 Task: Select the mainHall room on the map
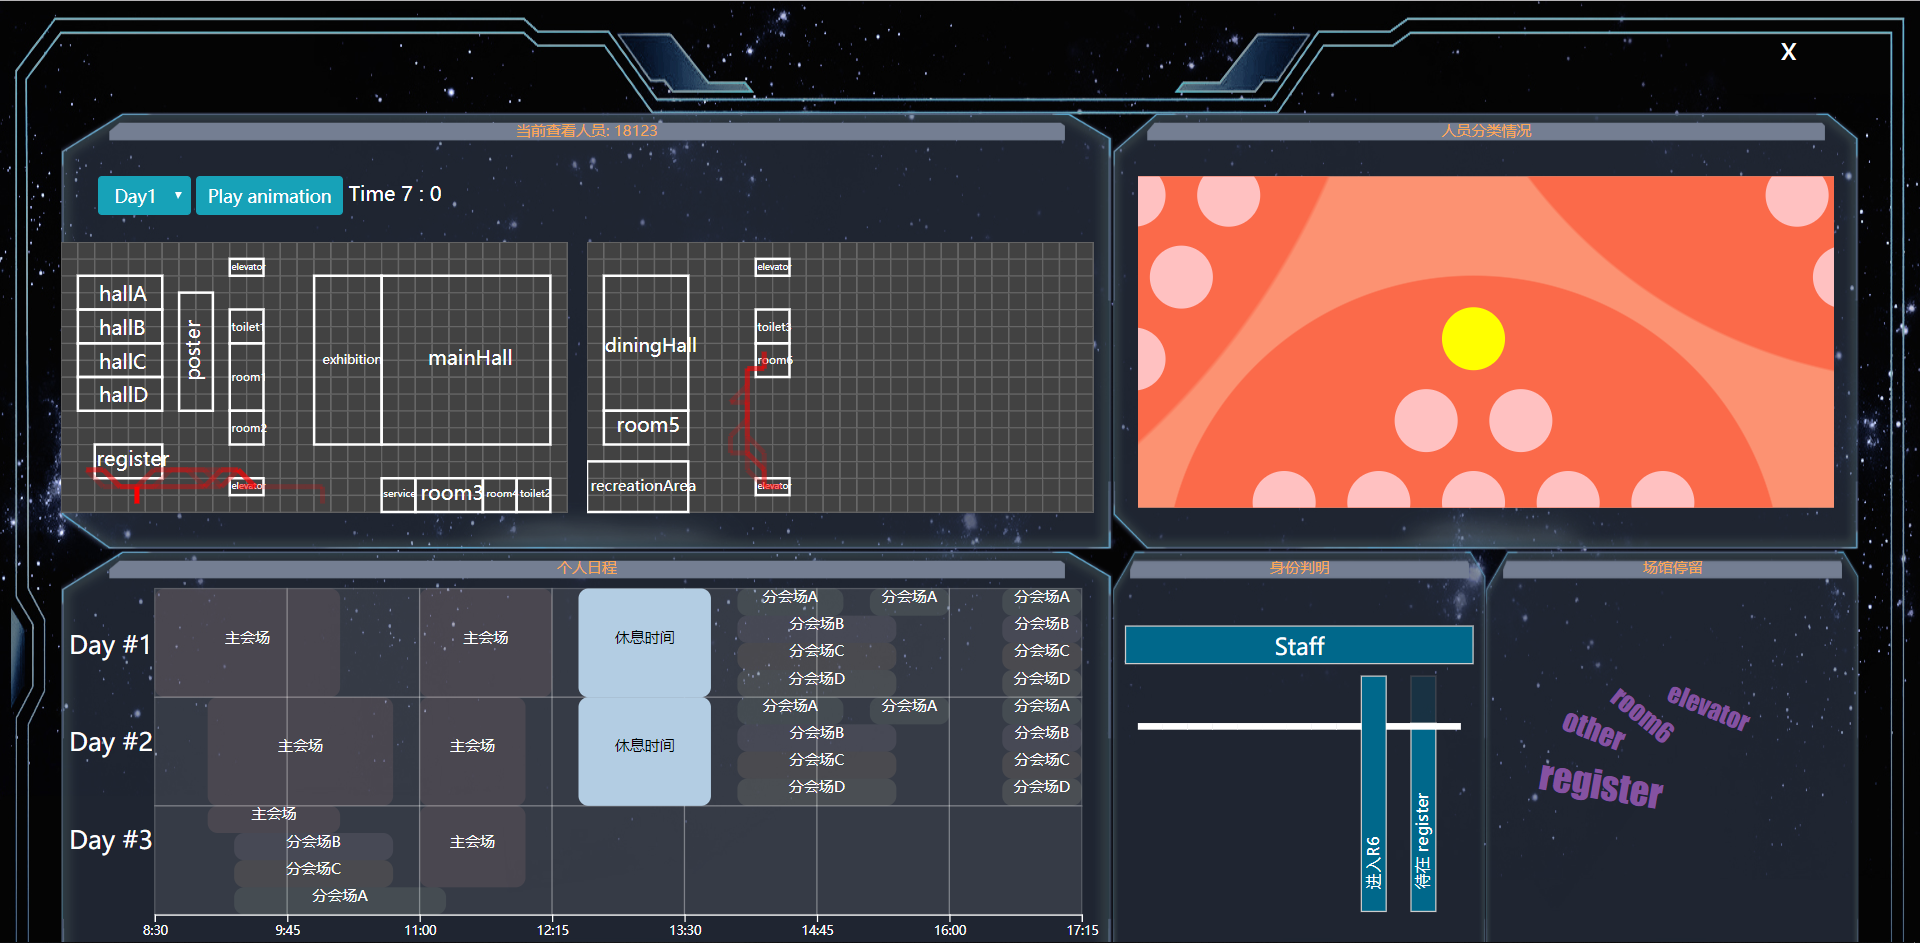click(466, 359)
